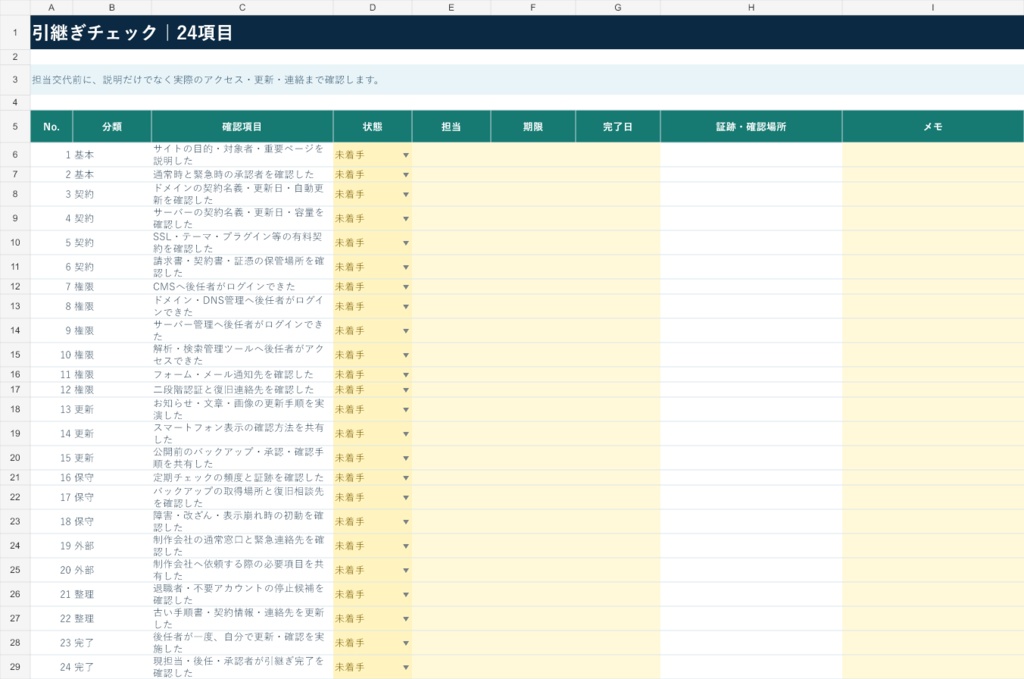Select cell ドメイン・DNS管理へ後任者がログイン

pos(242,306)
